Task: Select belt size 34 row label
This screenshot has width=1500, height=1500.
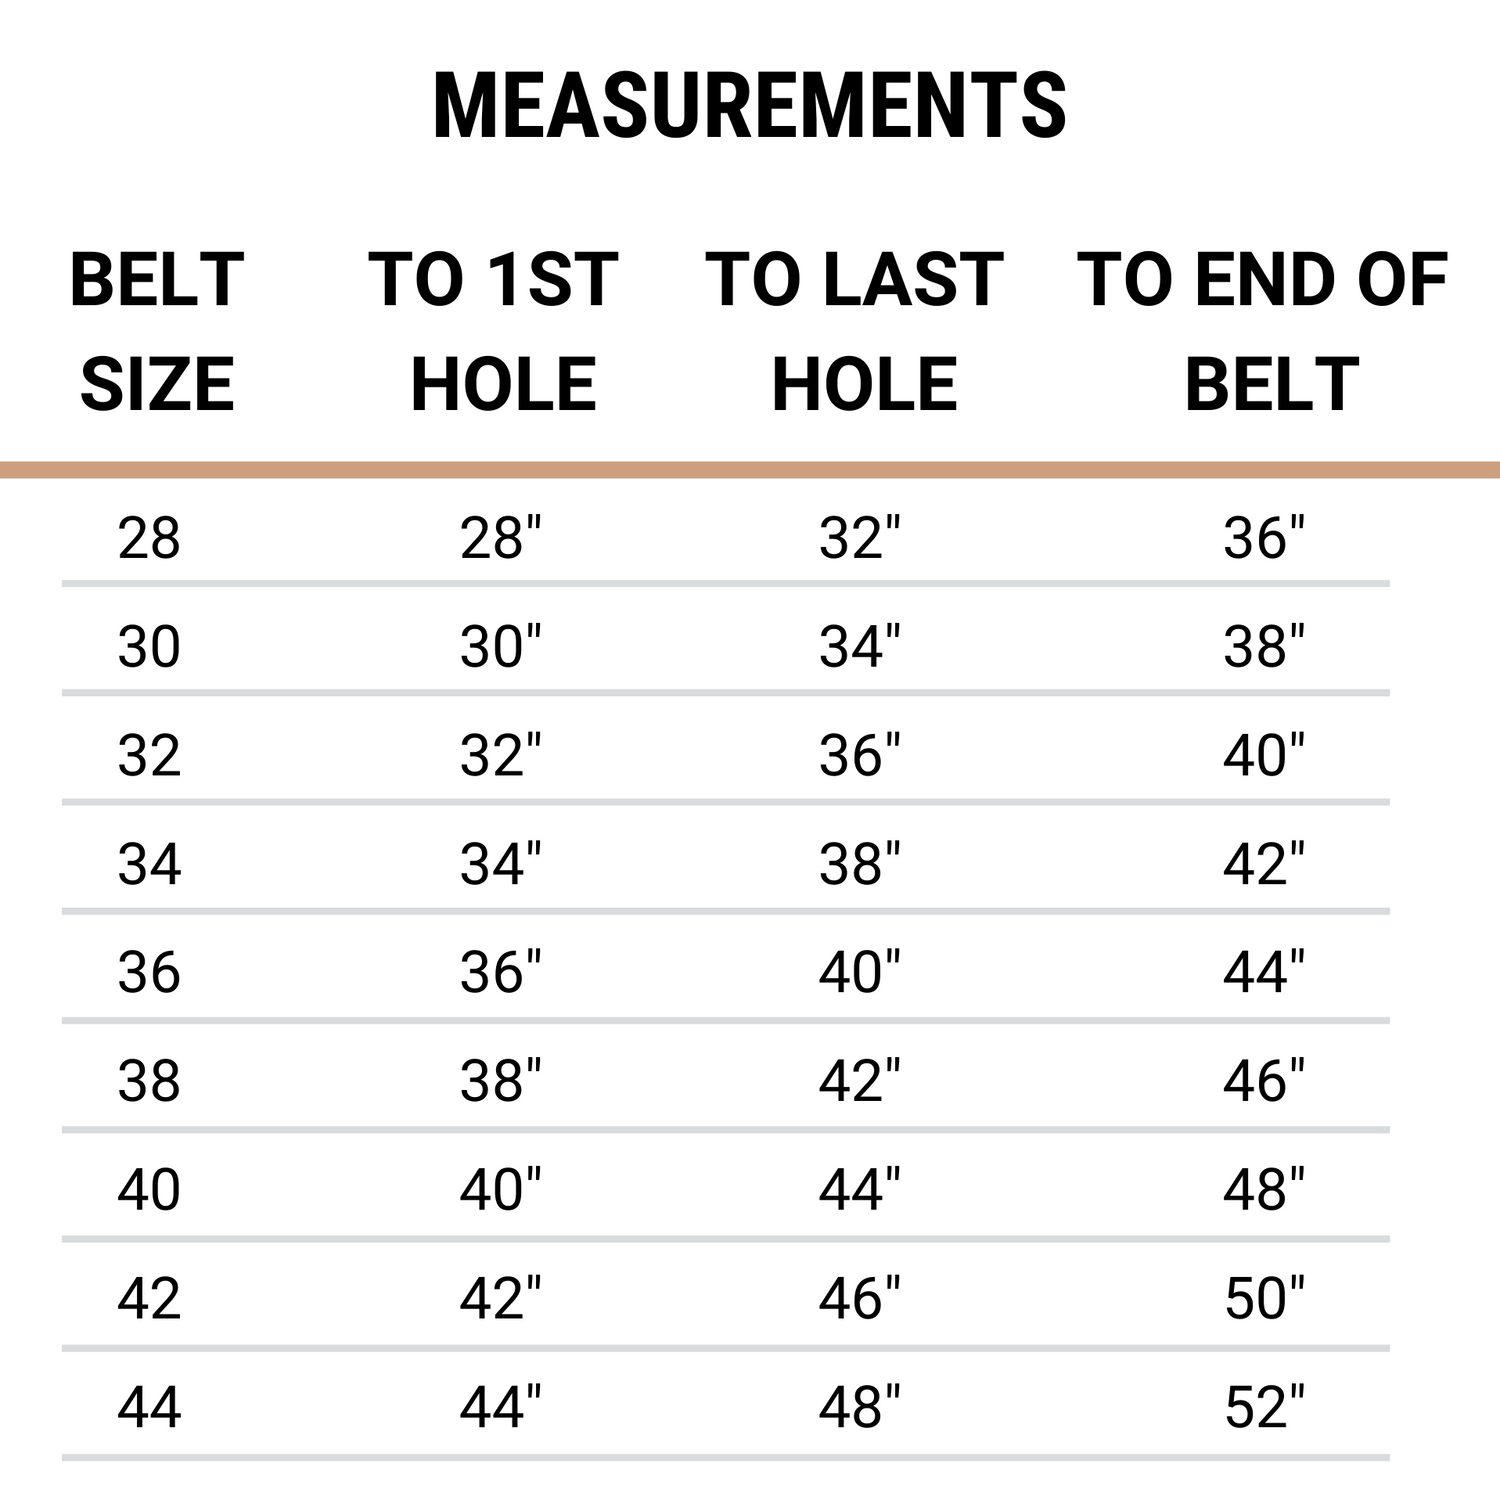Action: tap(149, 865)
